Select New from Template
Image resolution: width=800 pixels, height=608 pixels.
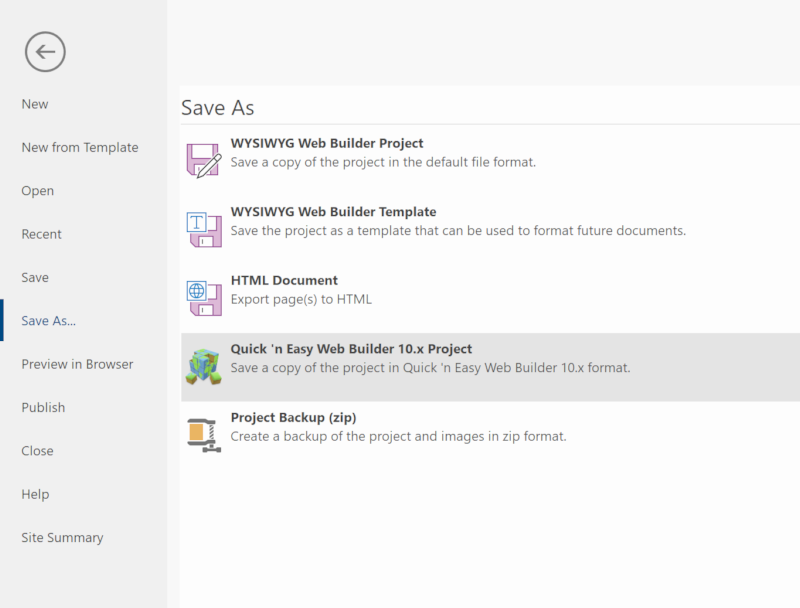pos(80,147)
